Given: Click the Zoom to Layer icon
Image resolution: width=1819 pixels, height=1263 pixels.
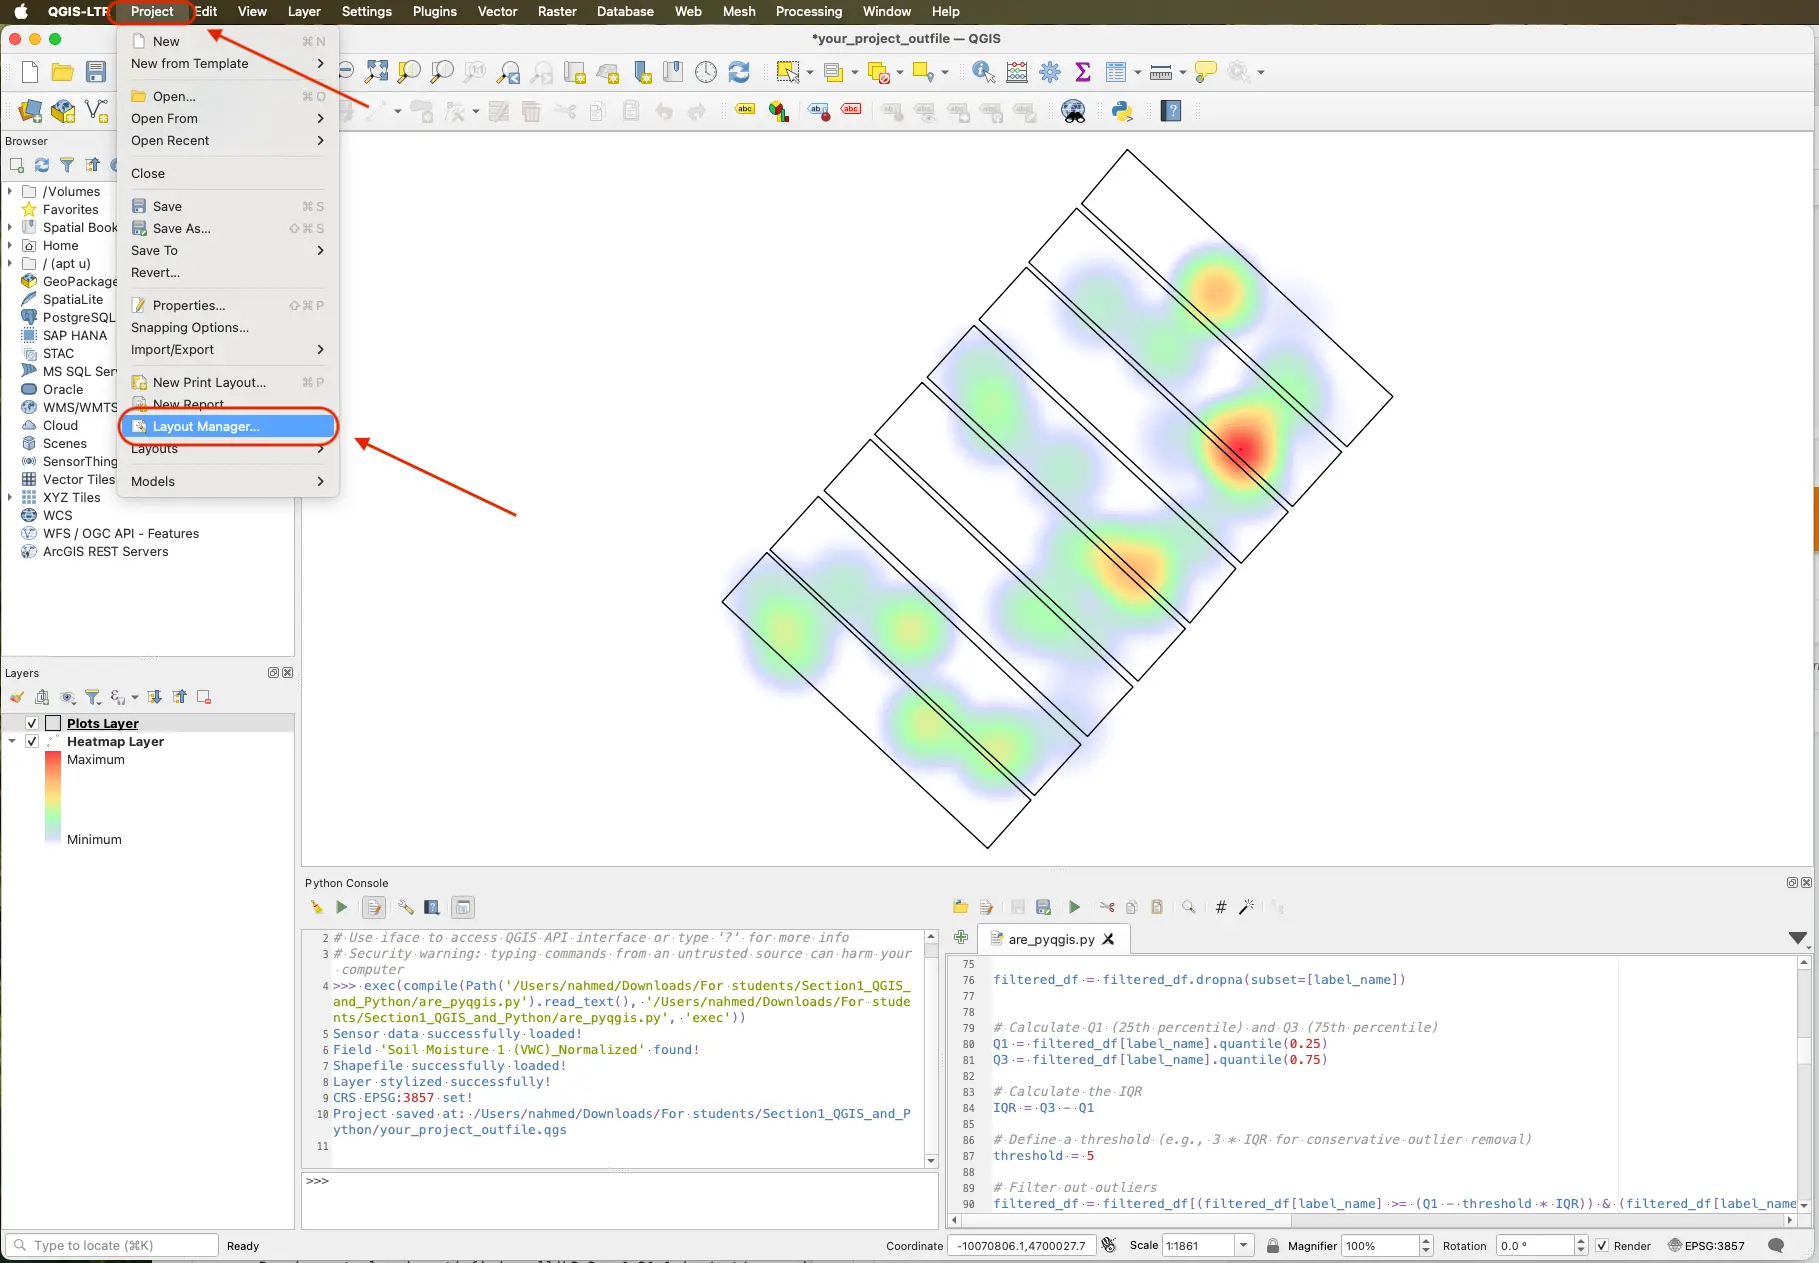Looking at the screenshot, I should (x=442, y=72).
